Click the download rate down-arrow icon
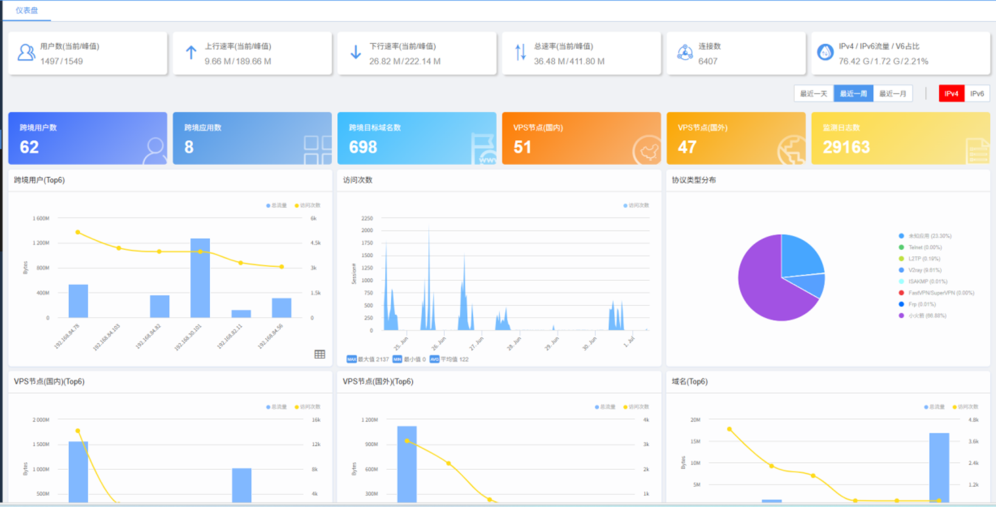 355,53
